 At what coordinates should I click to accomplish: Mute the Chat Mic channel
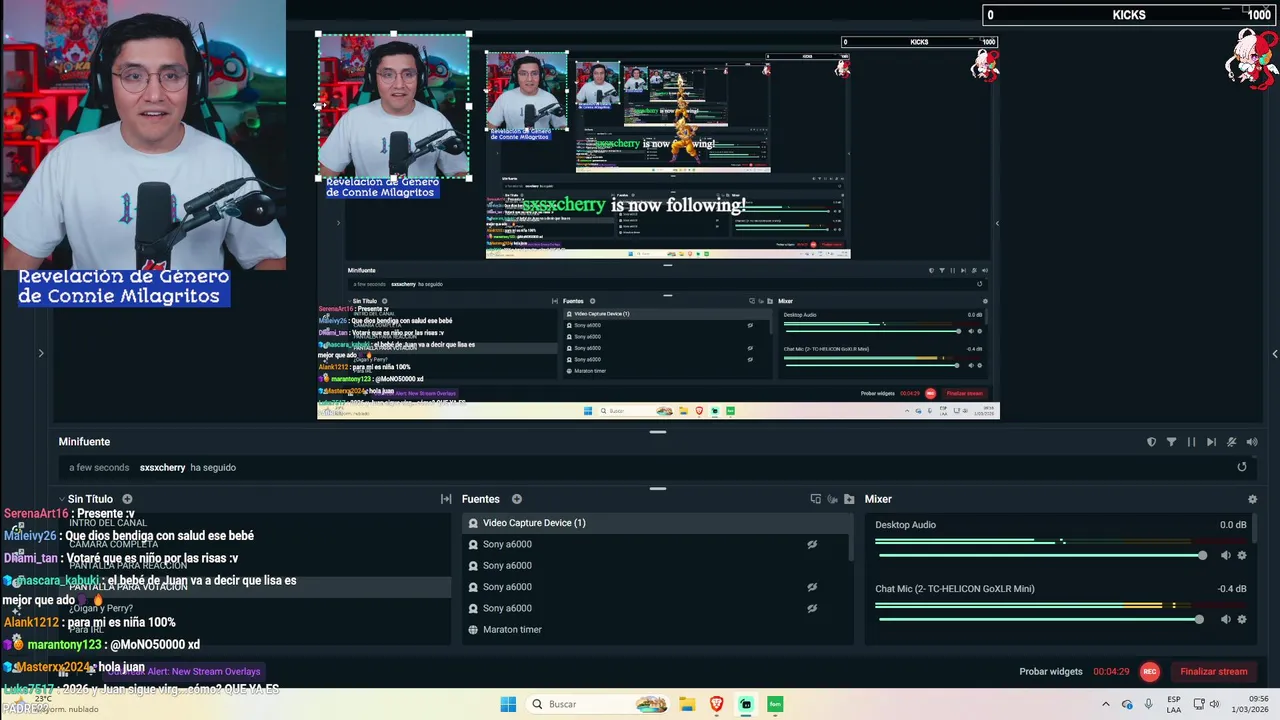pos(1226,619)
